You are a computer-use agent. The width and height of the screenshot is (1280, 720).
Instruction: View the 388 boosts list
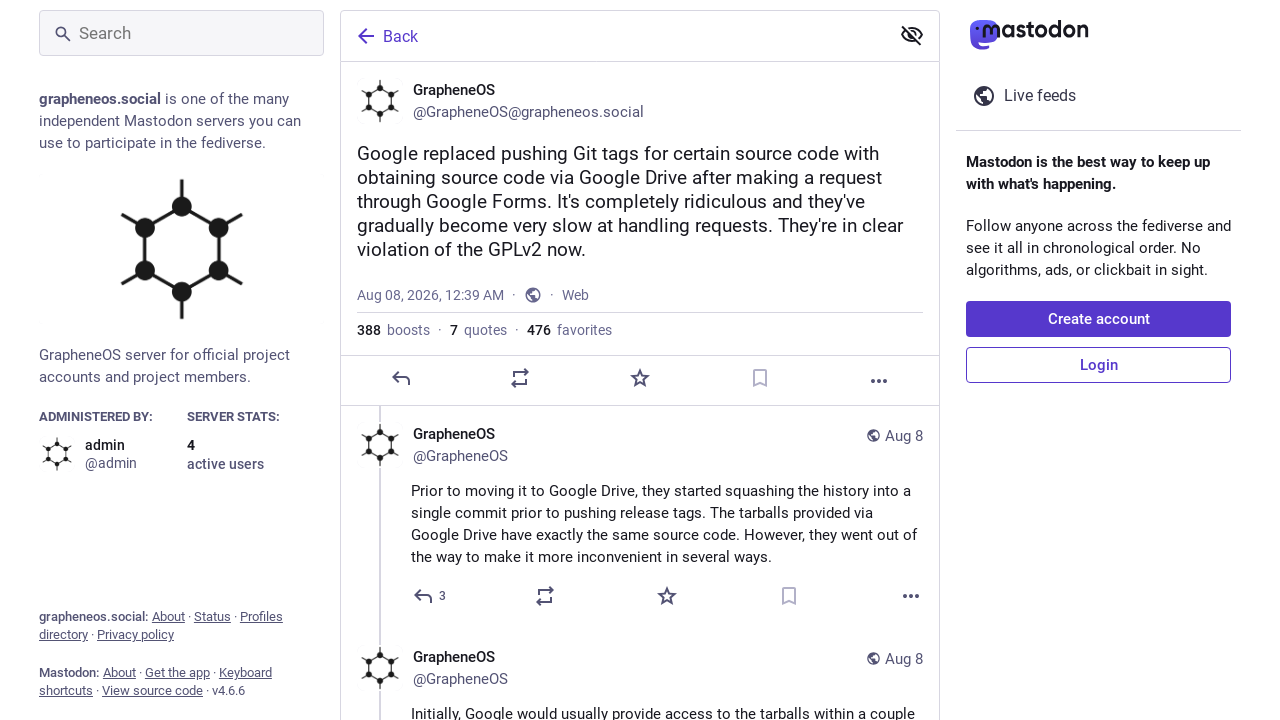tap(393, 330)
